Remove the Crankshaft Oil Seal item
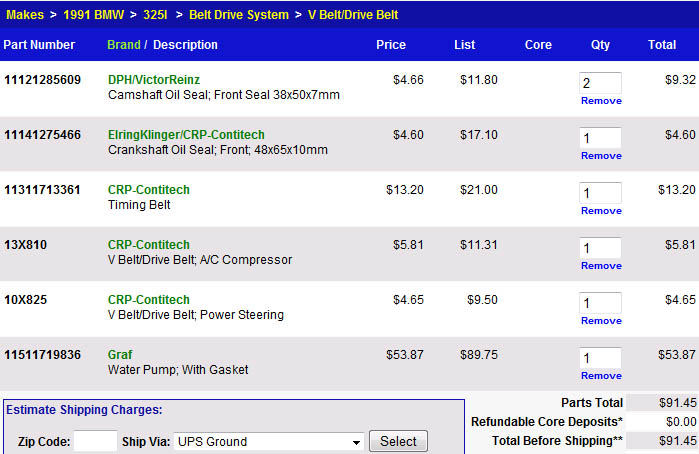Viewport: 699px width, 454px height. (x=601, y=156)
